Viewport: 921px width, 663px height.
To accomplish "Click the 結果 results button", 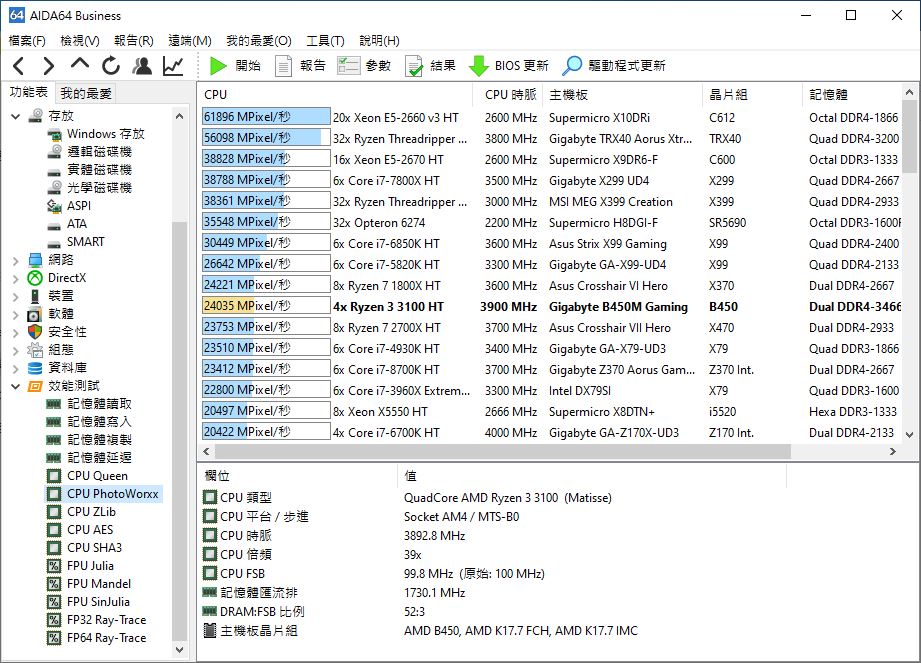I will click(x=430, y=66).
